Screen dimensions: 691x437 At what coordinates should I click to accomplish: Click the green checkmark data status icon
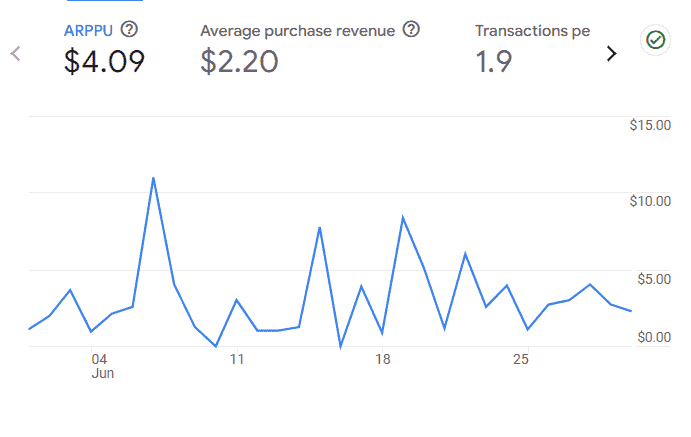[x=655, y=40]
